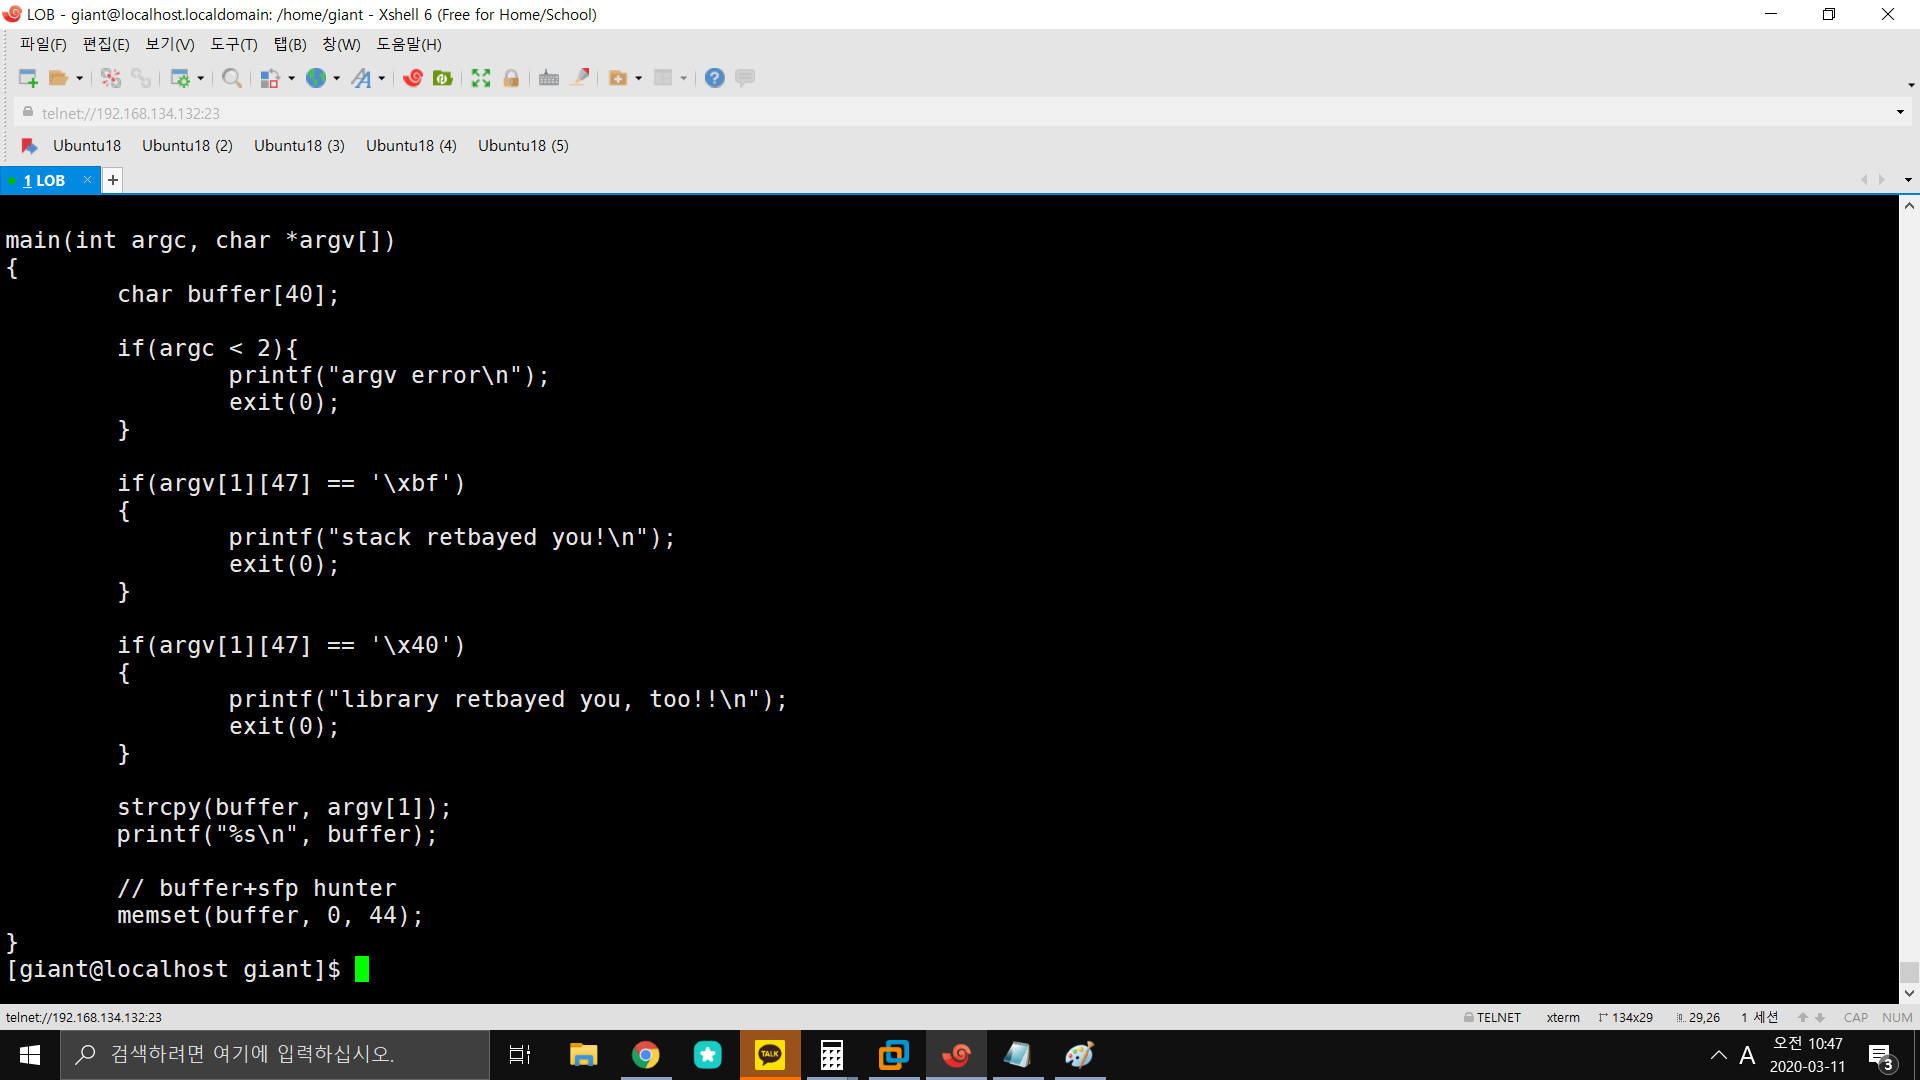Screen dimensions: 1920x1080
Task: Toggle full screen mode icon
Action: (481, 78)
